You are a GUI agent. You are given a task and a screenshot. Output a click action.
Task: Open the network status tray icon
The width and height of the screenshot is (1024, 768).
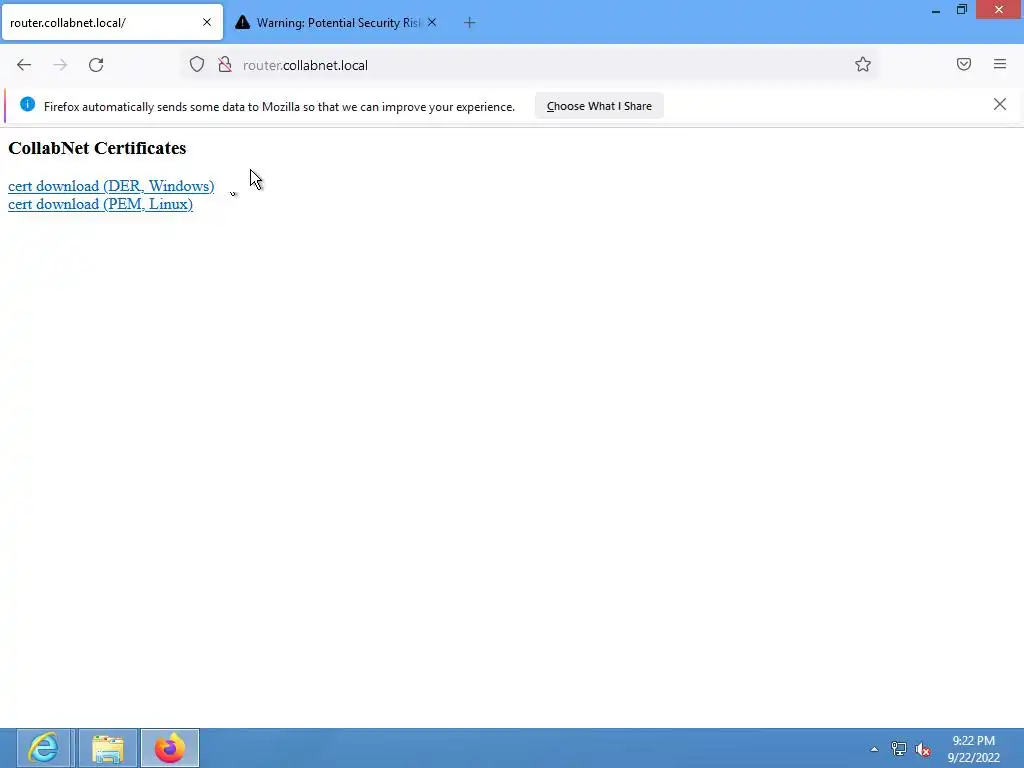[899, 749]
